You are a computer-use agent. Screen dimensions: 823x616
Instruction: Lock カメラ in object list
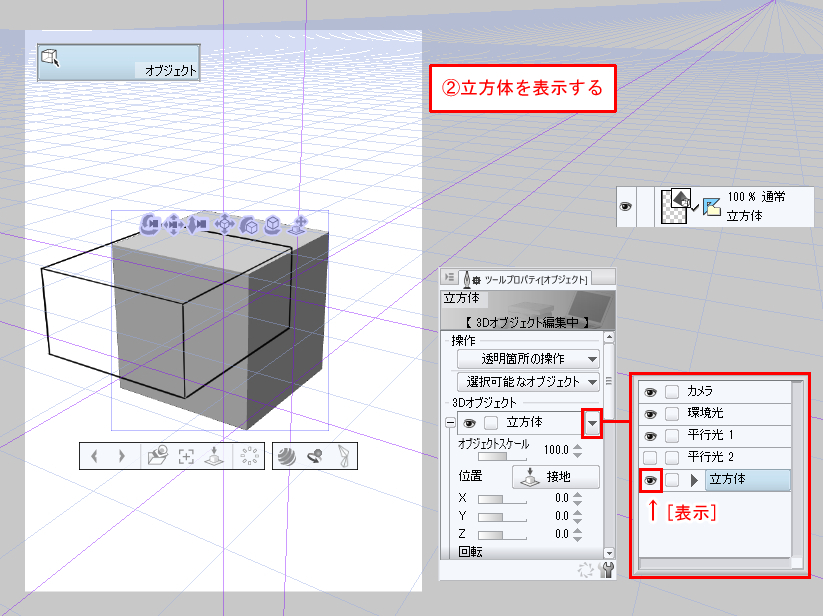click(x=672, y=392)
